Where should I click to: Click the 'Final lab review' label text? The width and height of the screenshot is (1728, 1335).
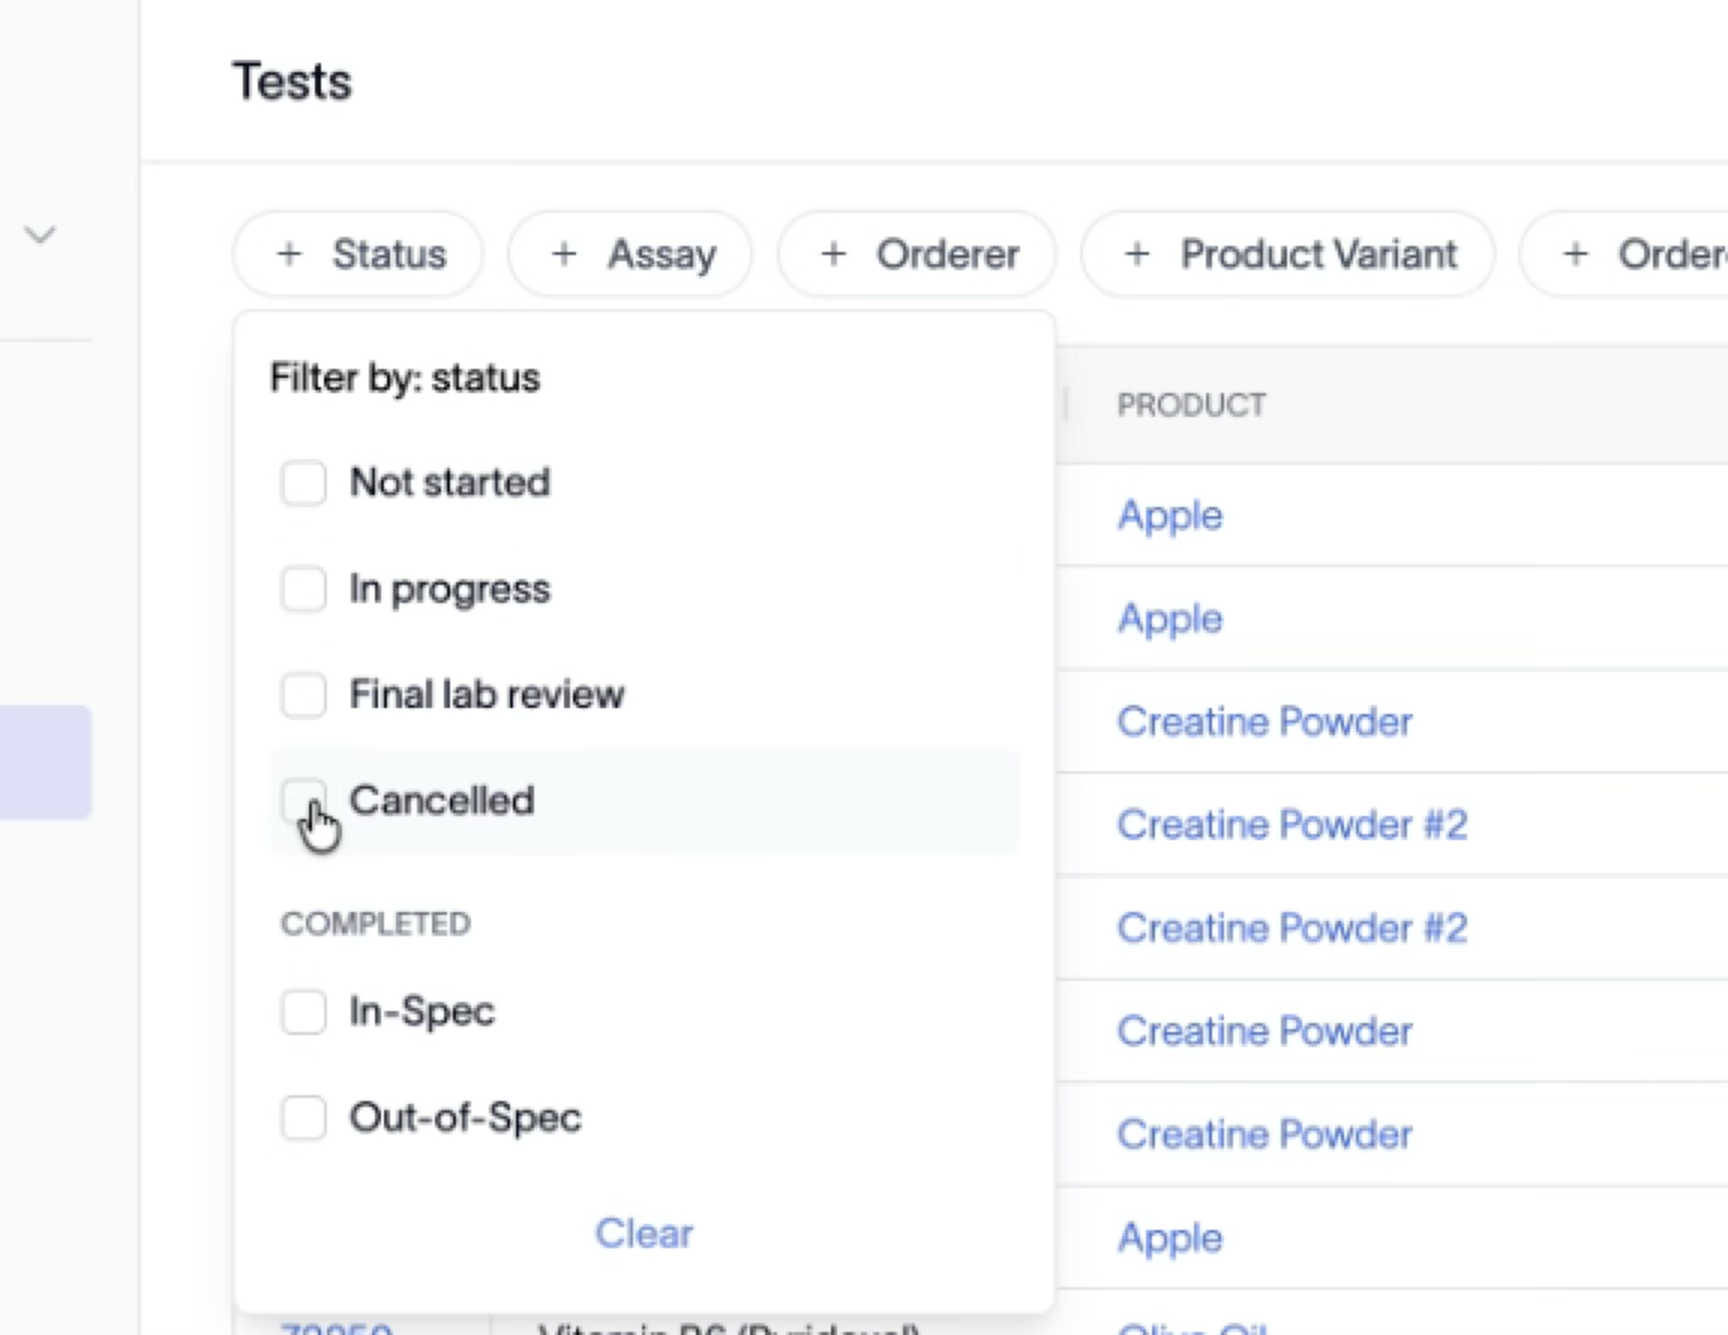(487, 695)
